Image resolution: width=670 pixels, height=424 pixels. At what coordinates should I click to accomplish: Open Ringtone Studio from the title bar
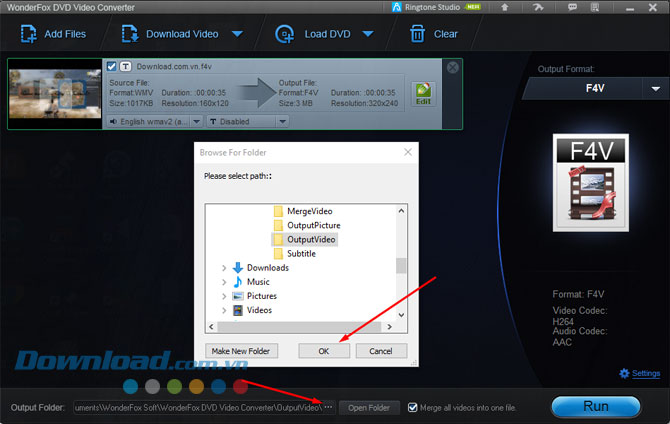[x=436, y=7]
